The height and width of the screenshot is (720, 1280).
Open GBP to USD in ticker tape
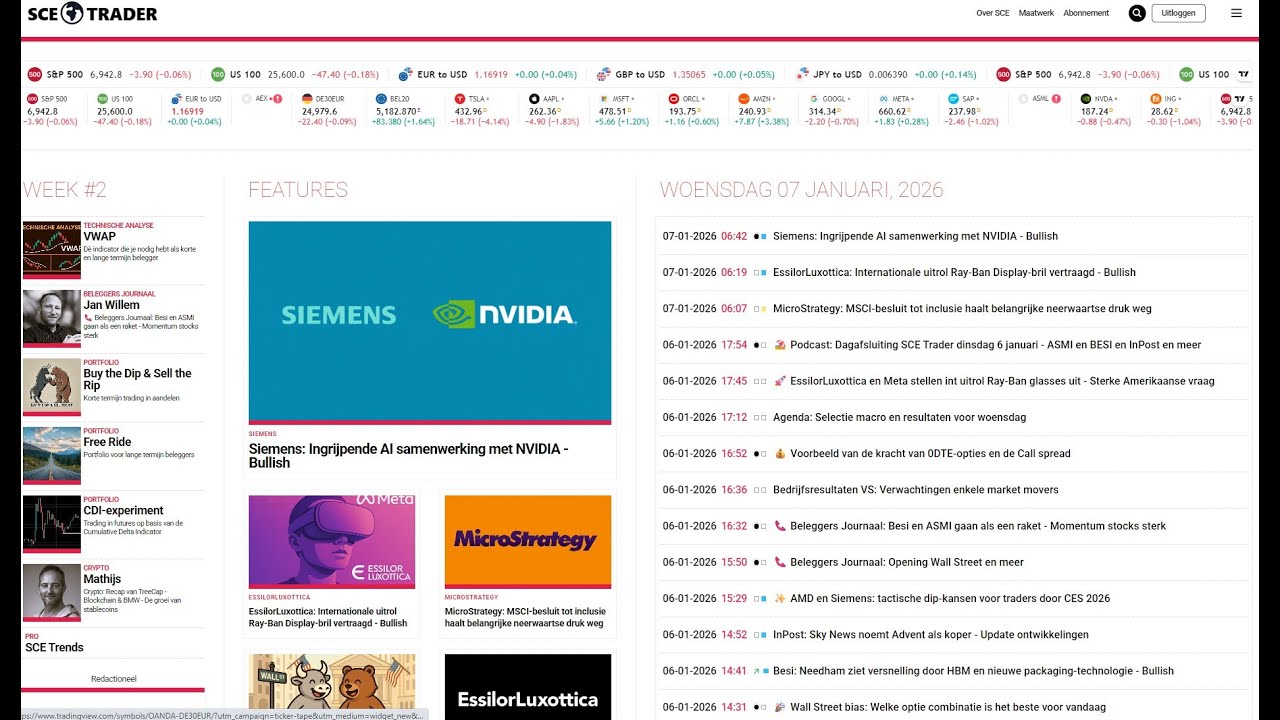click(x=686, y=74)
